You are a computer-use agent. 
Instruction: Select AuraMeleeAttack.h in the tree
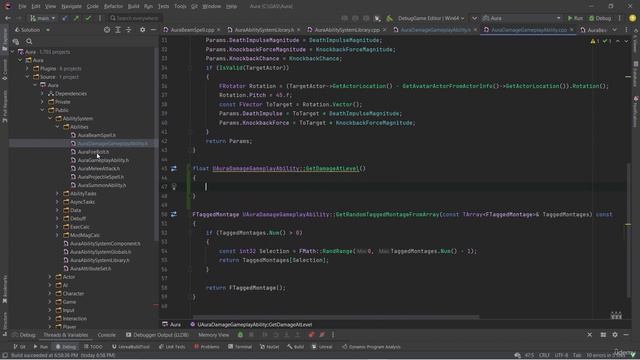(98, 169)
